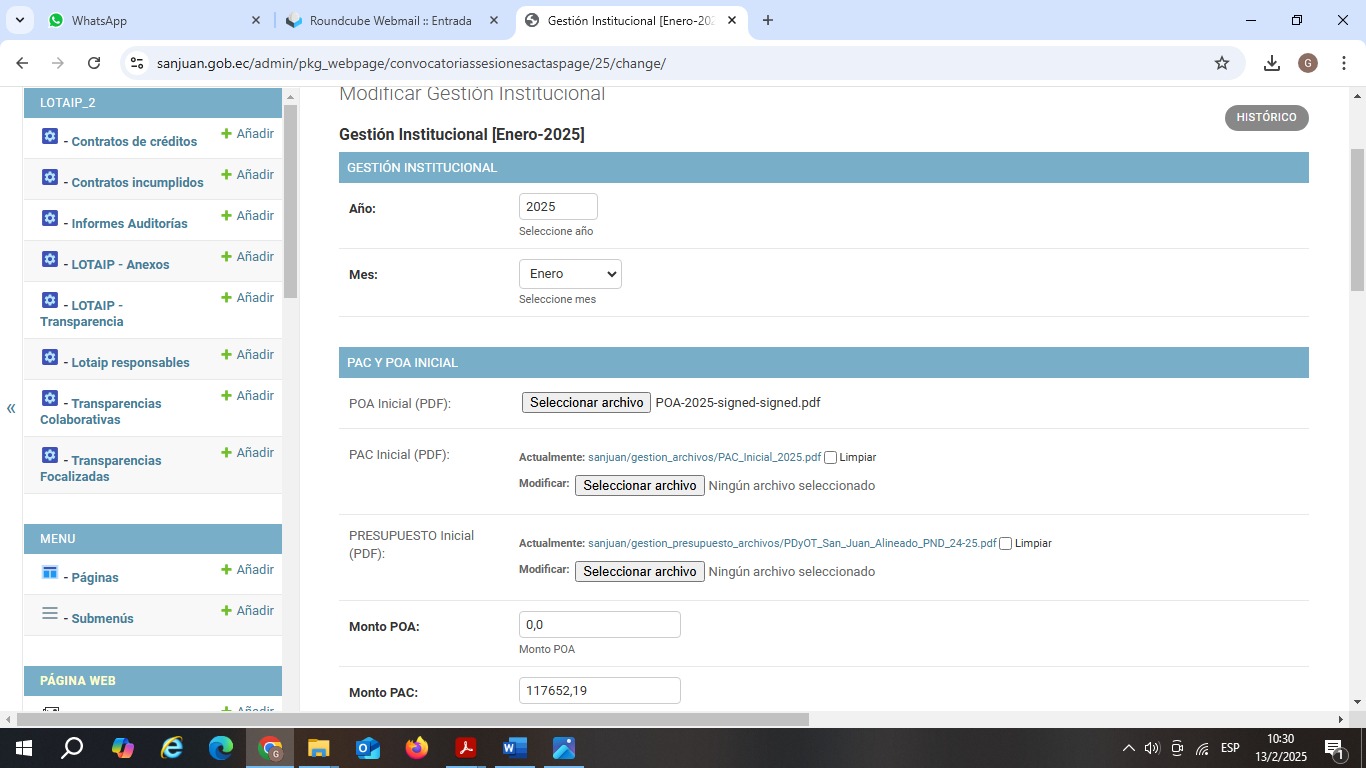The image size is (1366, 768).
Task: Check Limpiar for the PAC Inicial file
Action: (x=830, y=458)
